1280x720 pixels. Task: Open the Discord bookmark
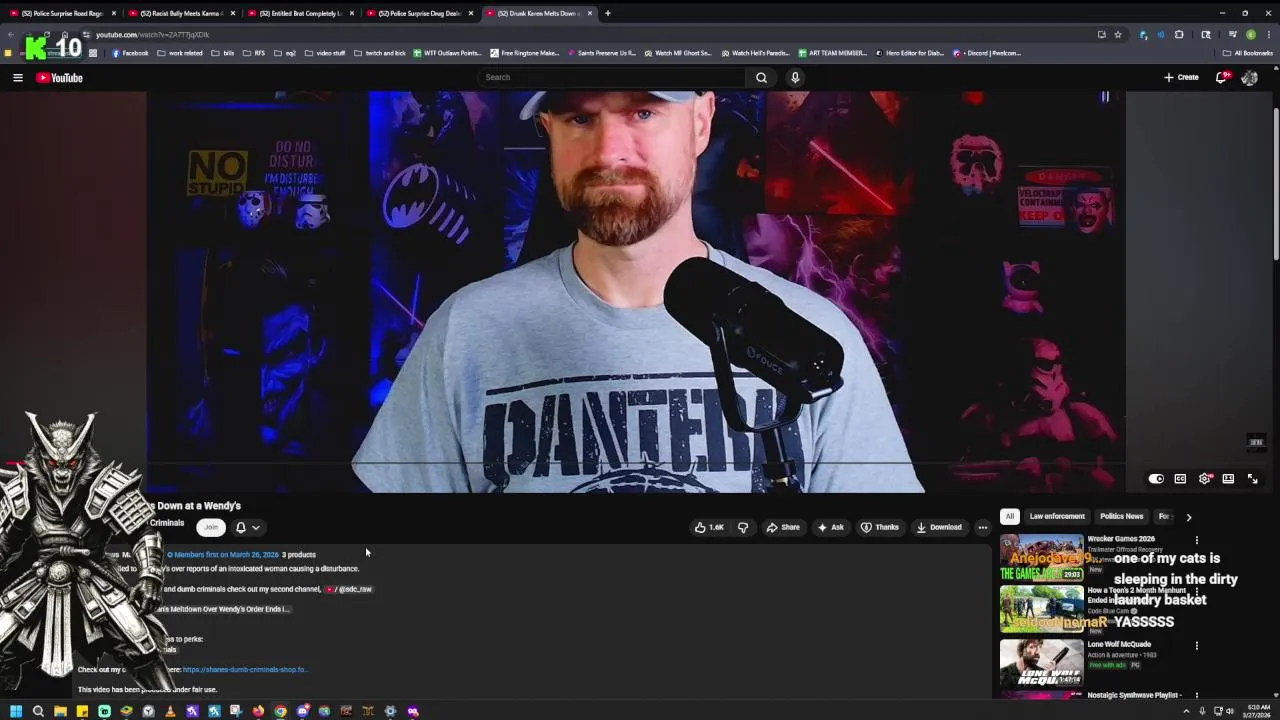[x=985, y=53]
